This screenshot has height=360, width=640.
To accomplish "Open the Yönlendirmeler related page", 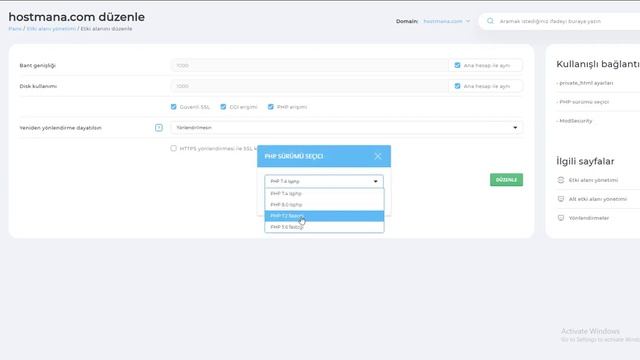I will pos(589,218).
